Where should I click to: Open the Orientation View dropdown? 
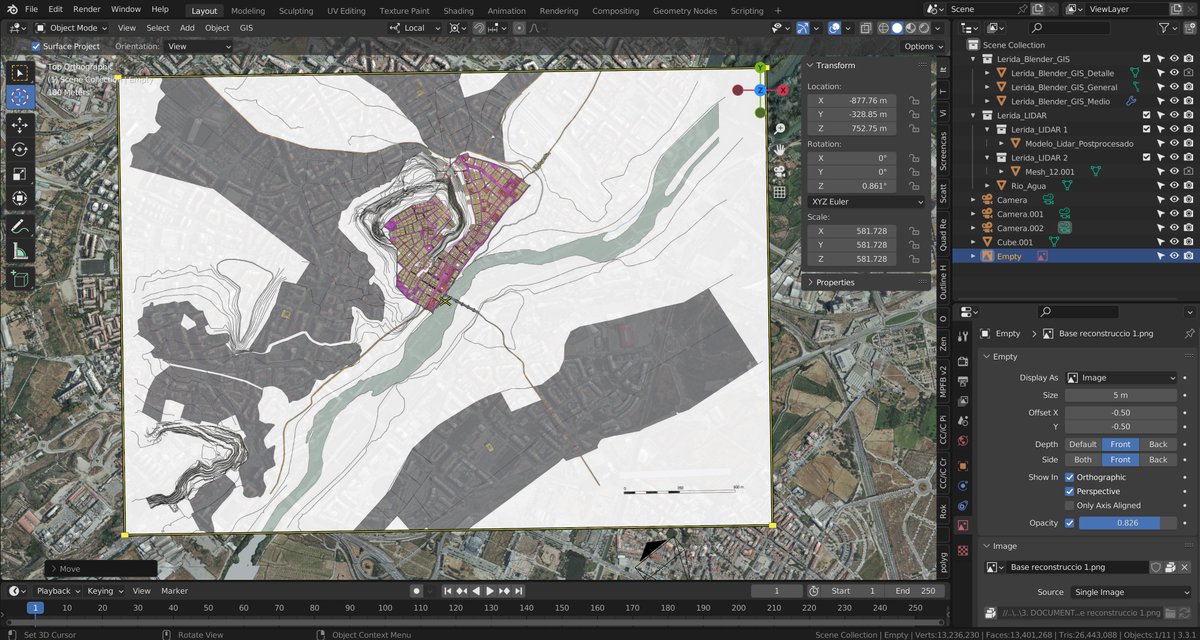(x=198, y=46)
